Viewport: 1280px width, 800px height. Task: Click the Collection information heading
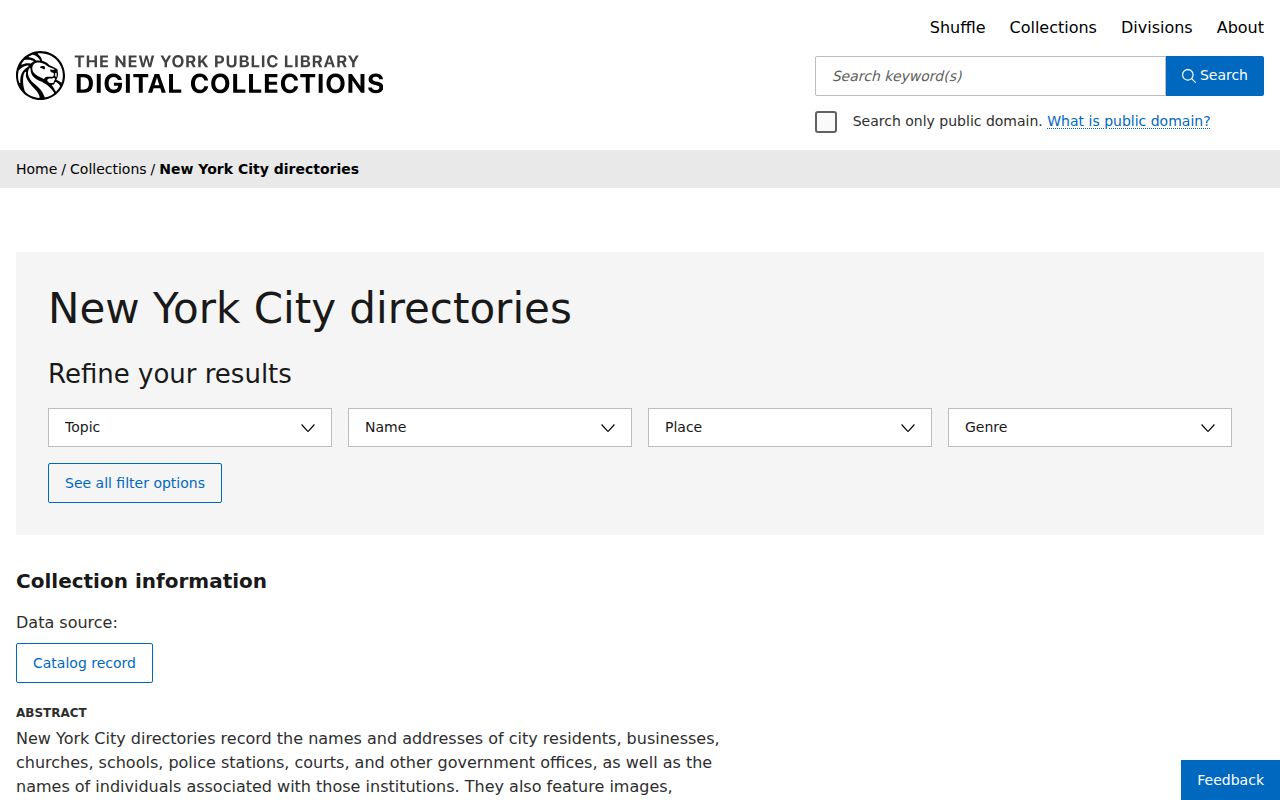click(141, 581)
